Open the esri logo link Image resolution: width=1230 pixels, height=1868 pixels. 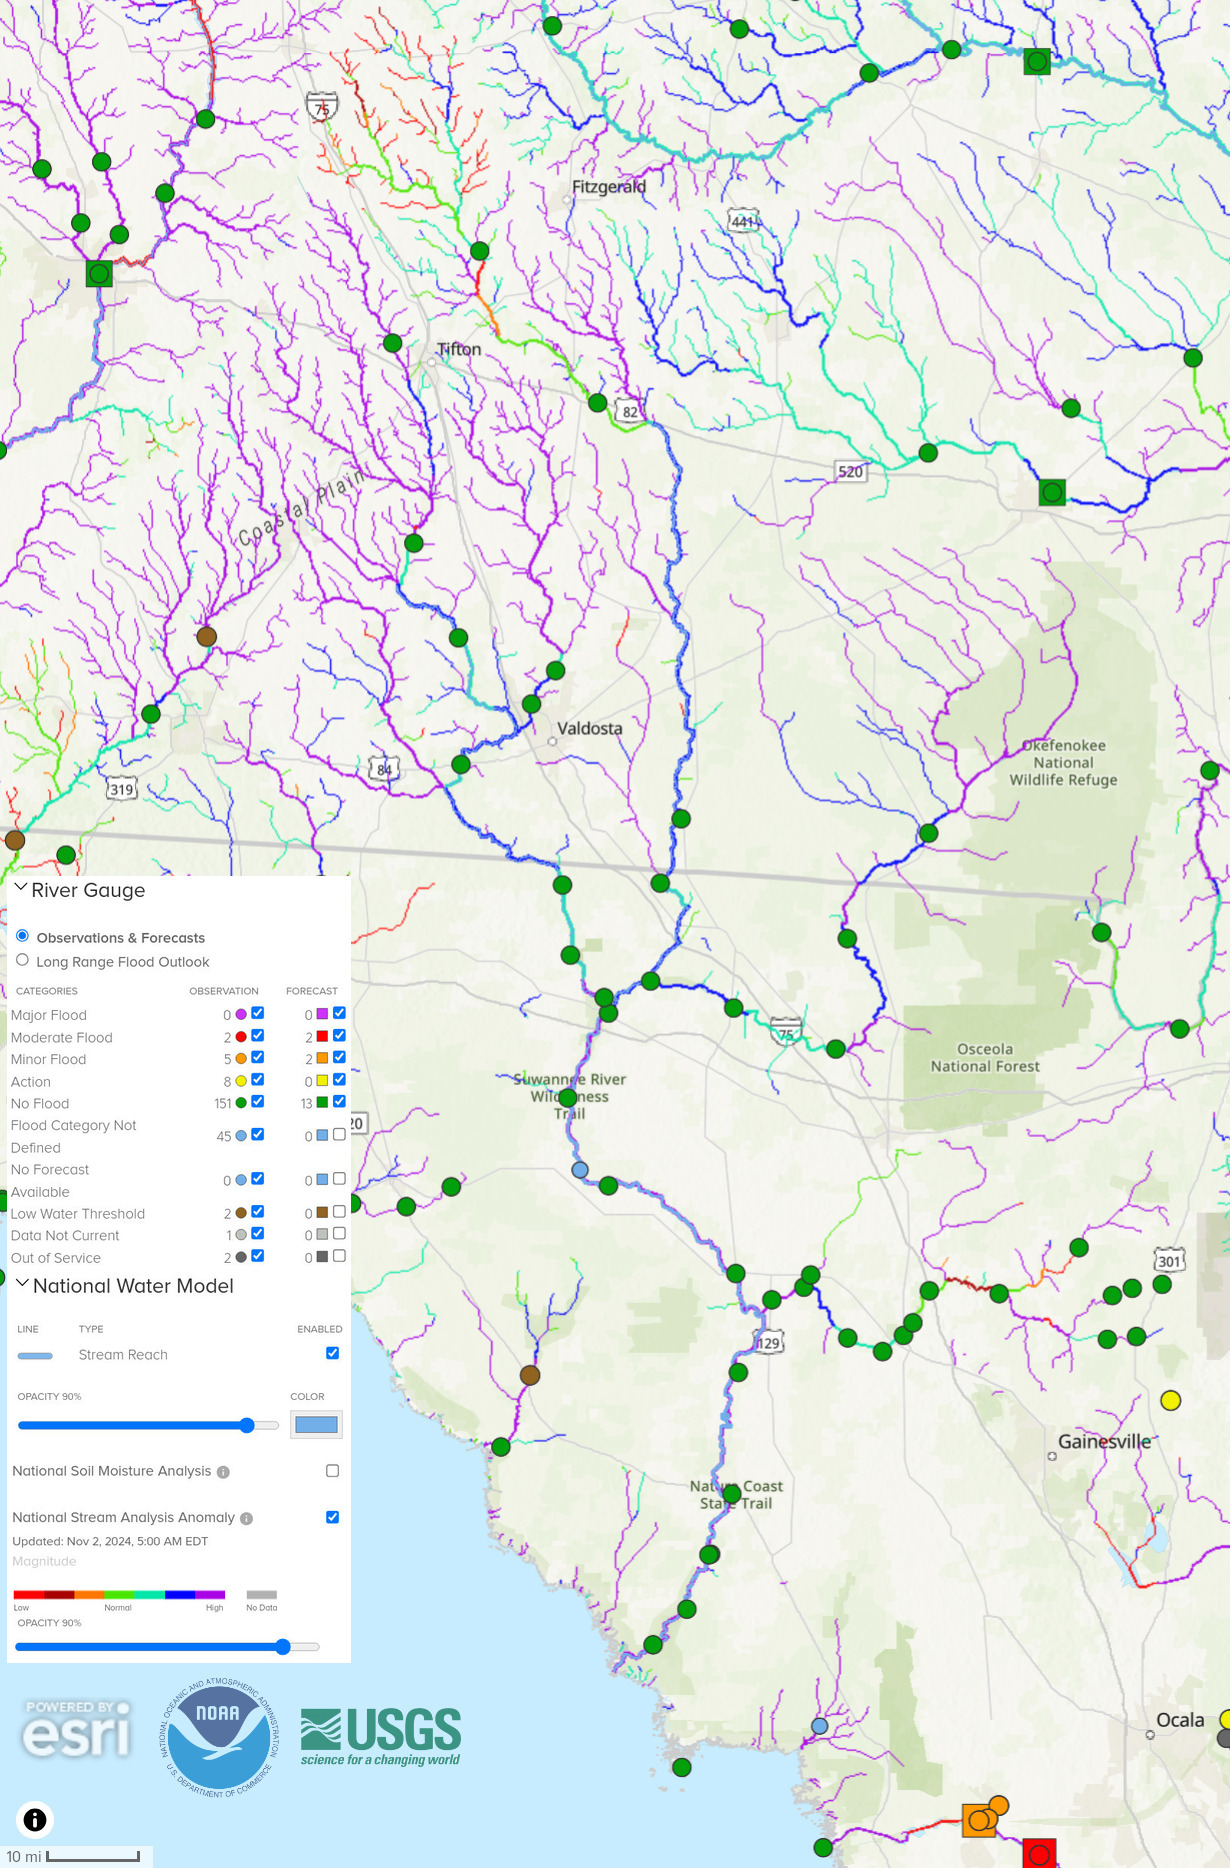[x=77, y=1730]
